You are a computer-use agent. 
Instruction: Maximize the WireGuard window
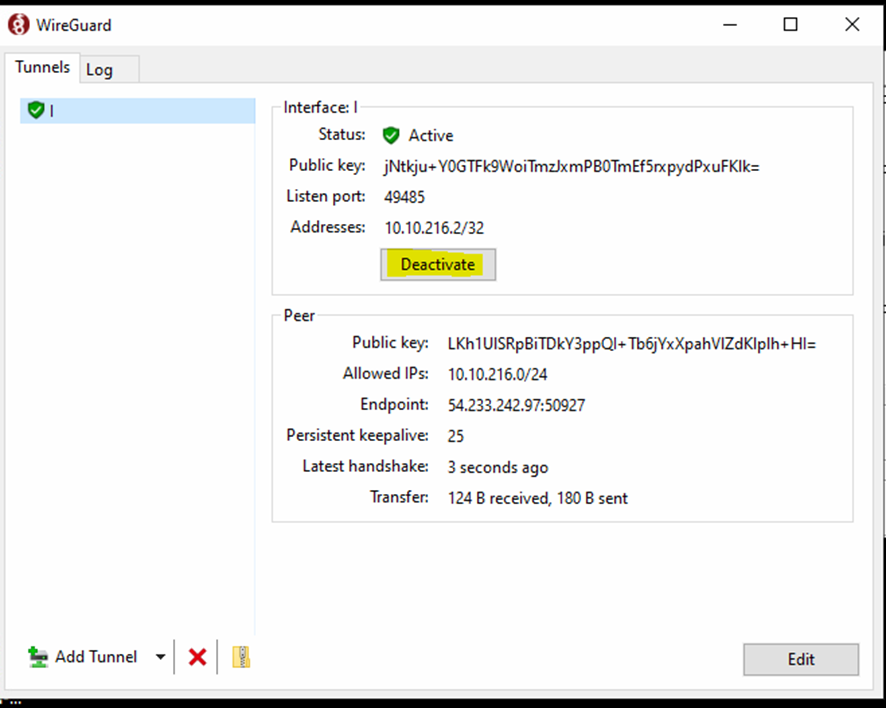[790, 25]
